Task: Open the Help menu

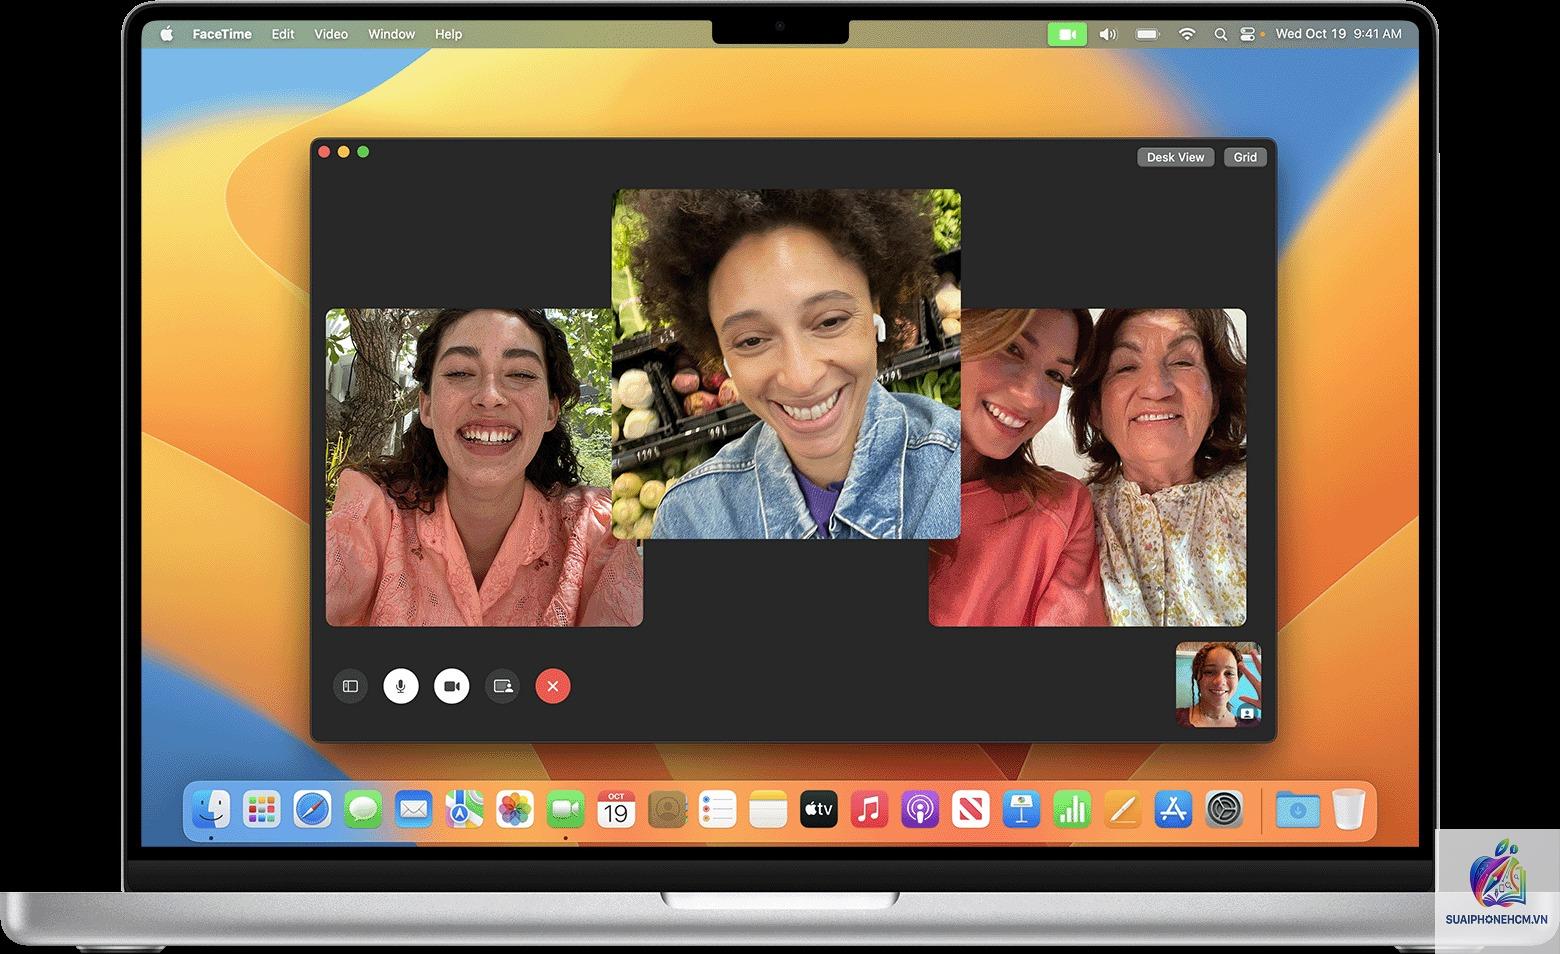Action: pyautogui.click(x=448, y=34)
